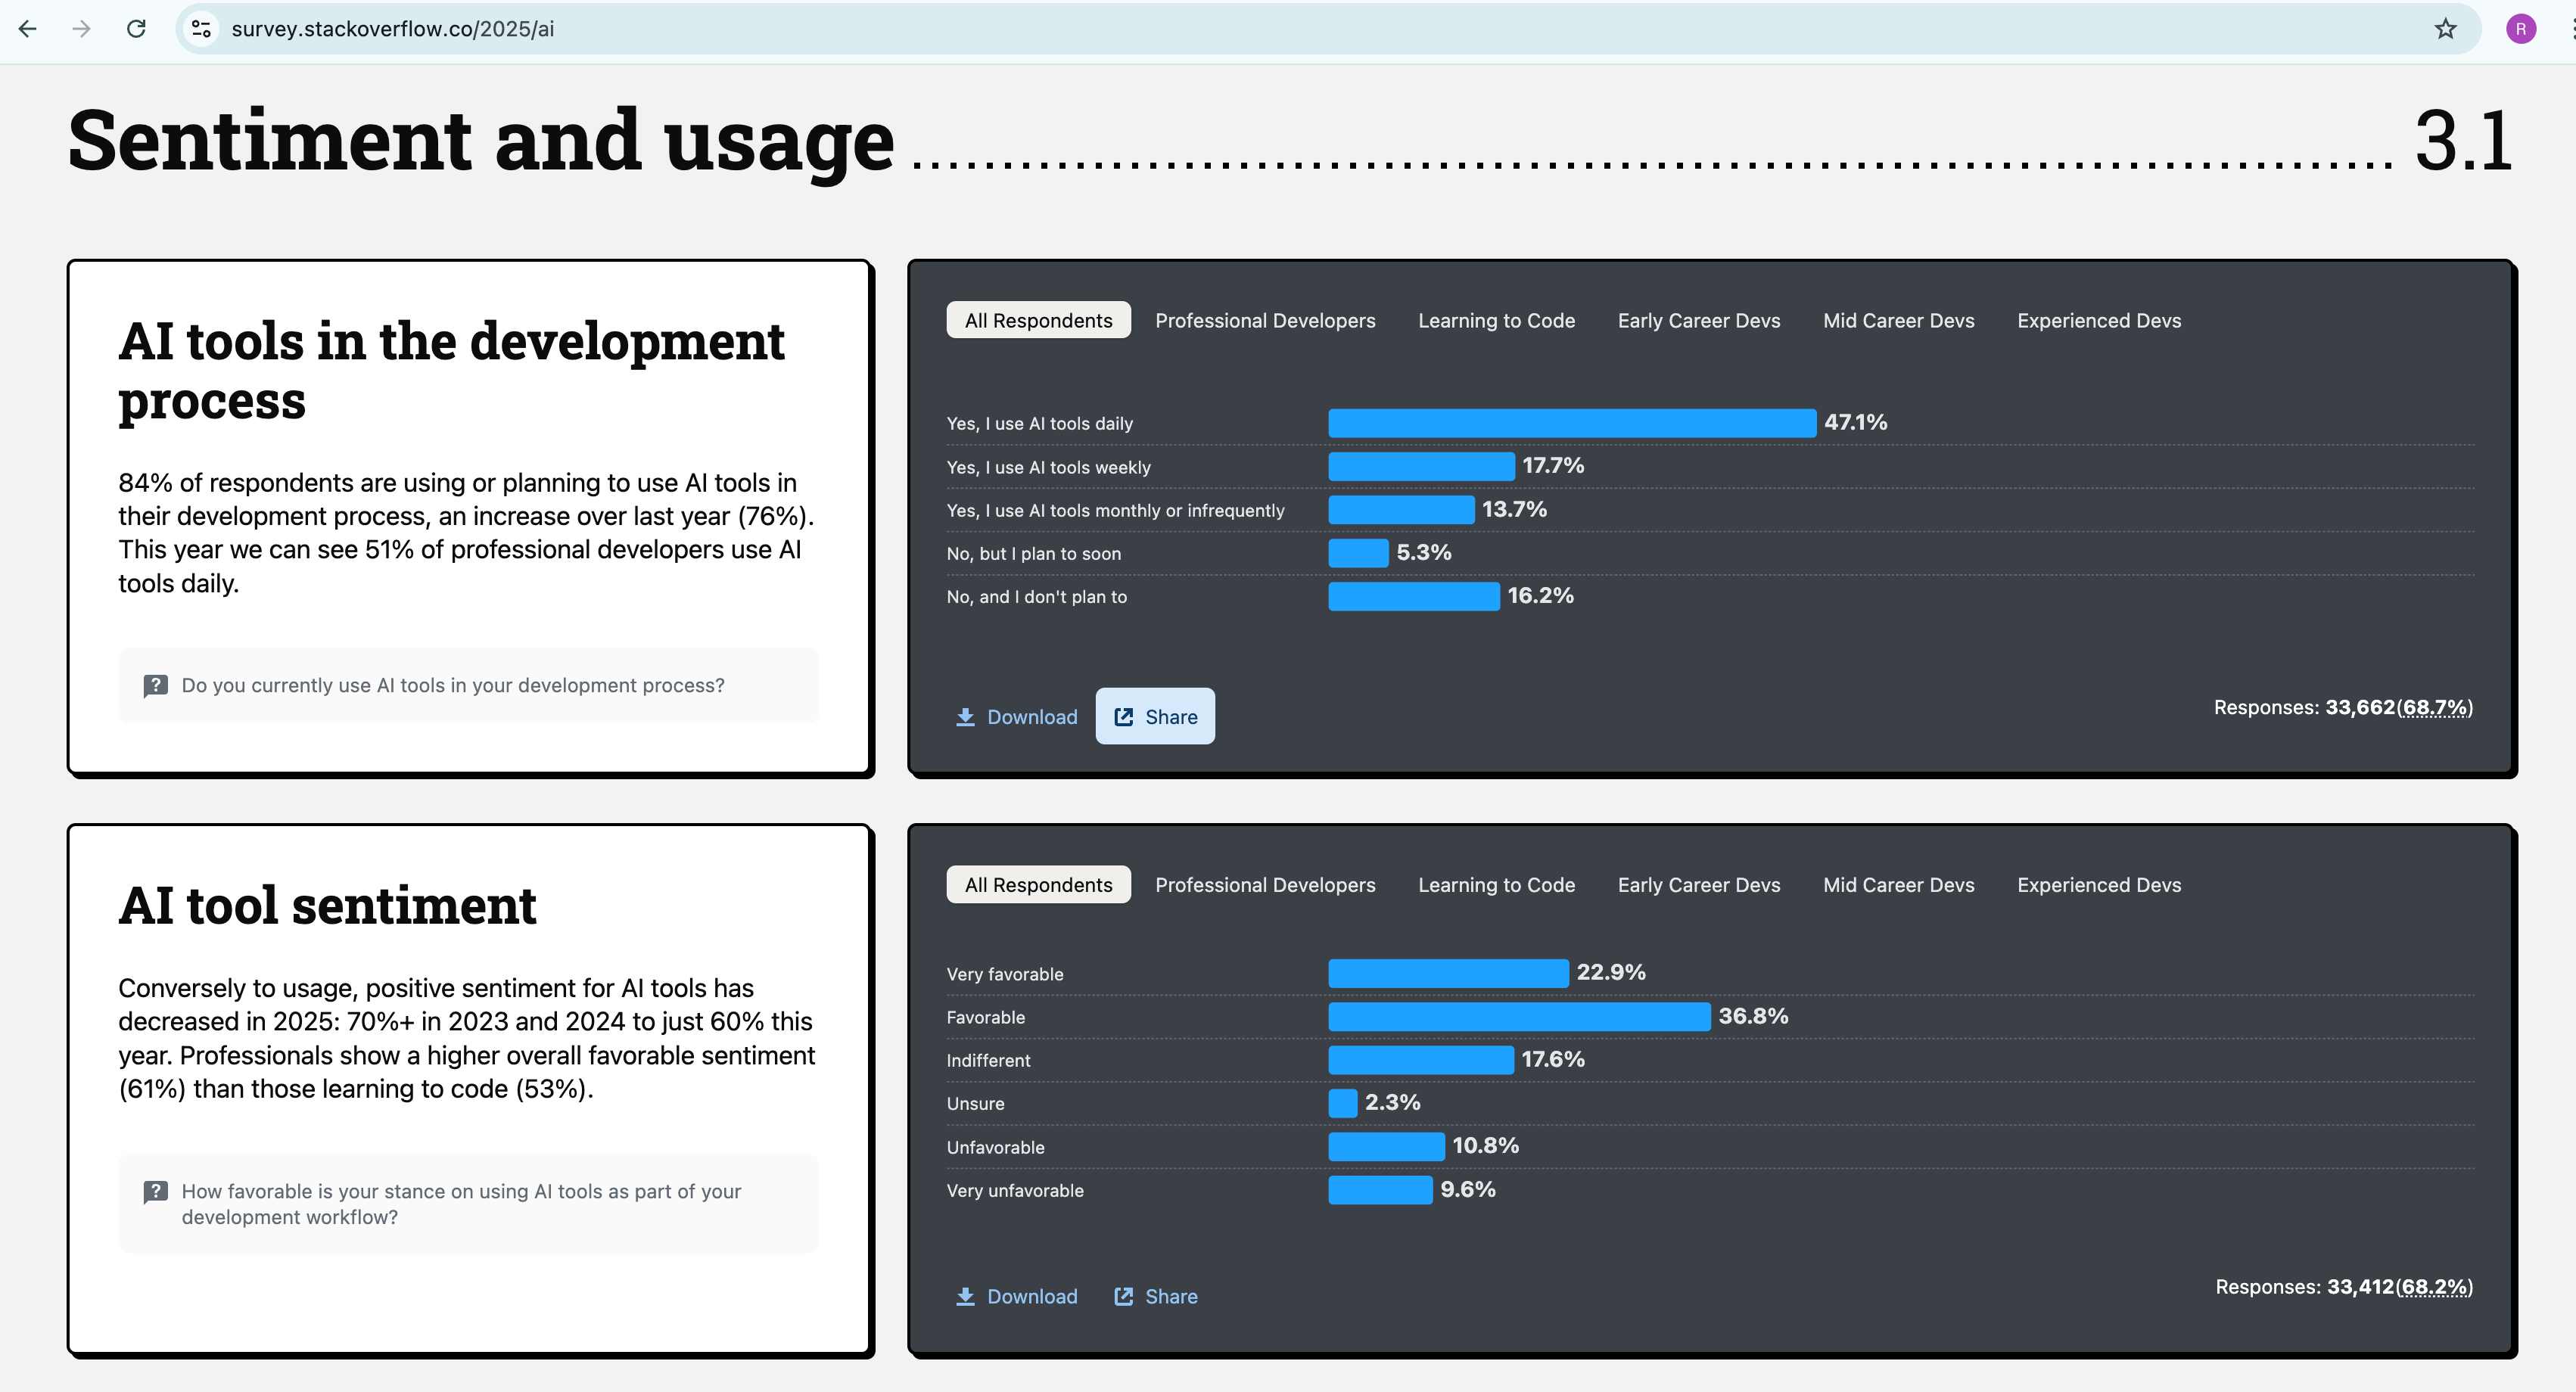Click the 47.1% daily usage bar

click(x=1571, y=423)
